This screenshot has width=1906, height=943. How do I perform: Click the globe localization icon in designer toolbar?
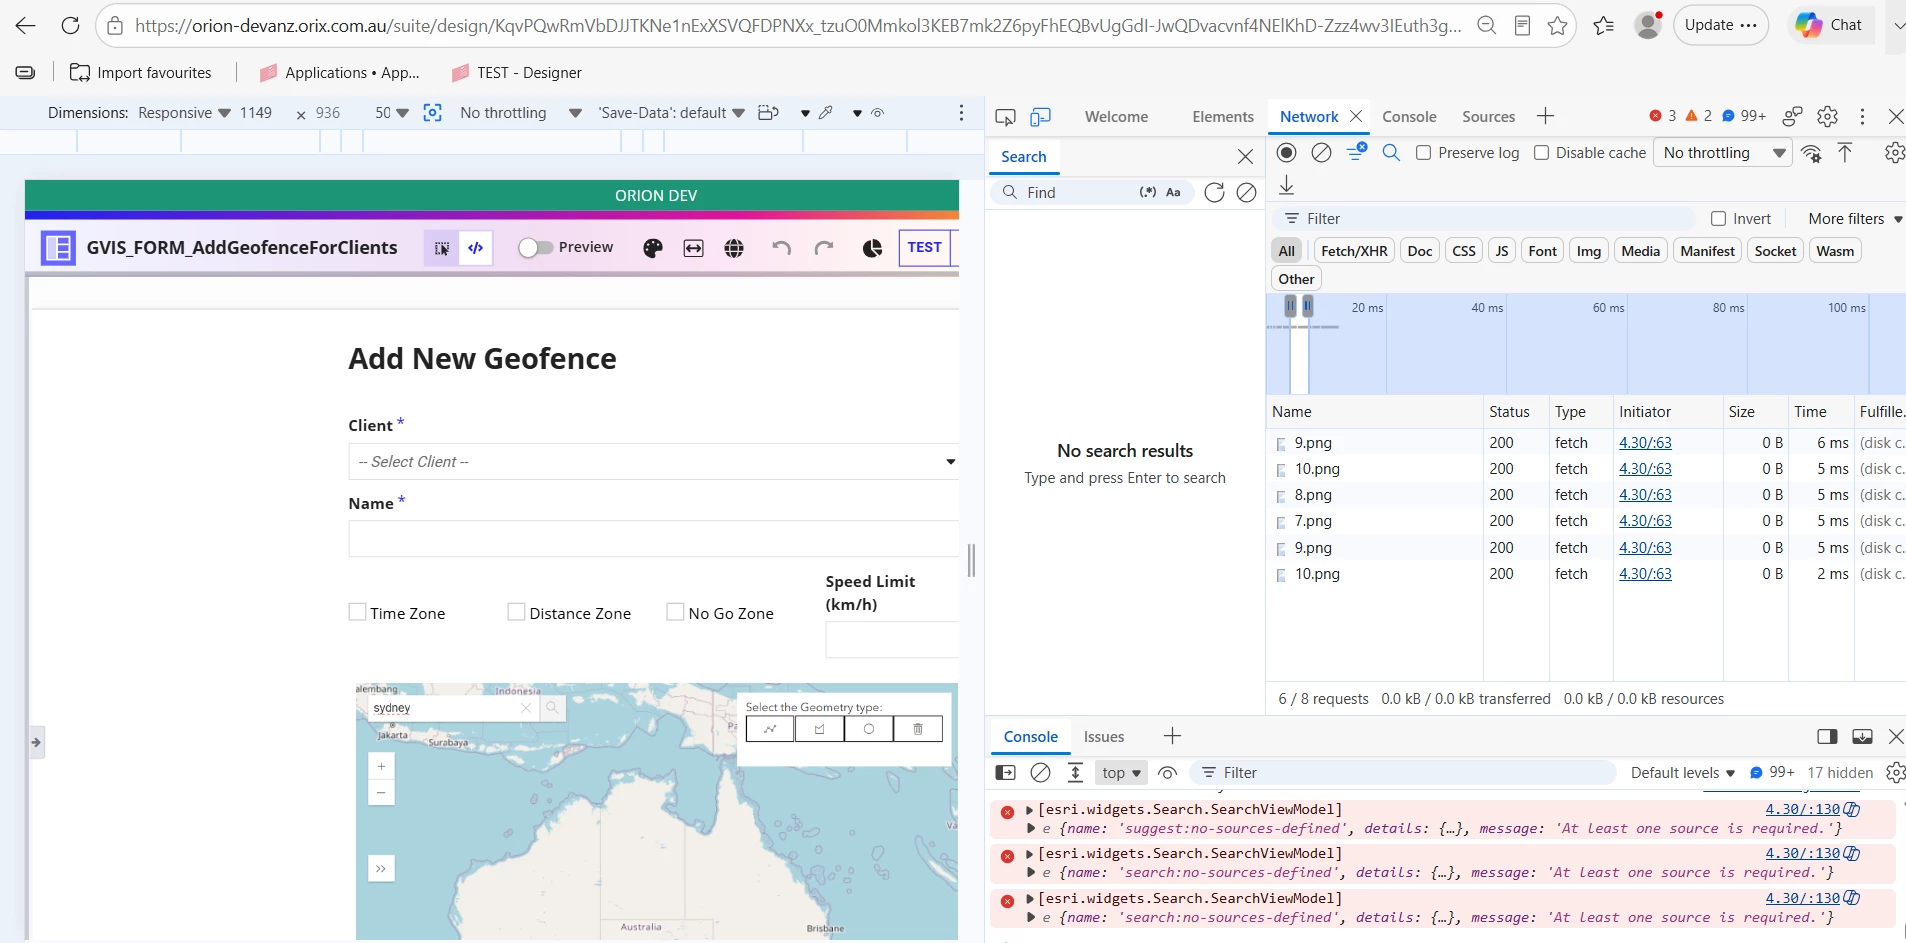pos(734,248)
